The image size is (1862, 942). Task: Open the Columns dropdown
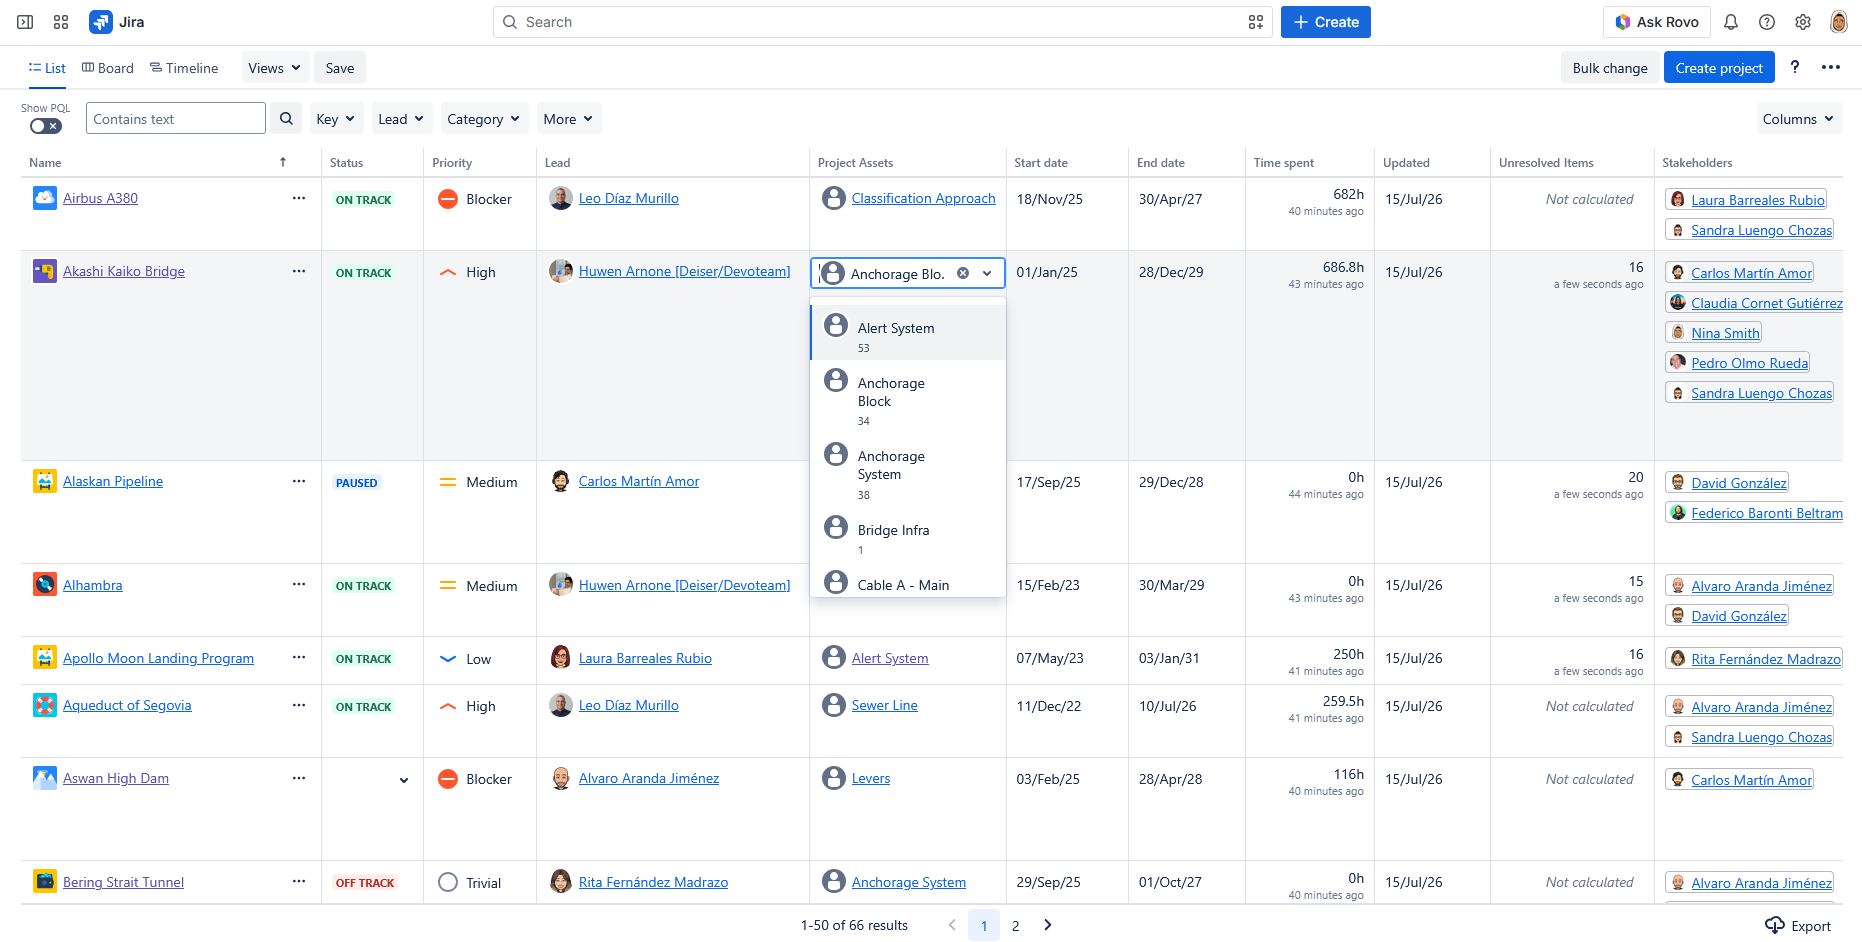(1798, 119)
